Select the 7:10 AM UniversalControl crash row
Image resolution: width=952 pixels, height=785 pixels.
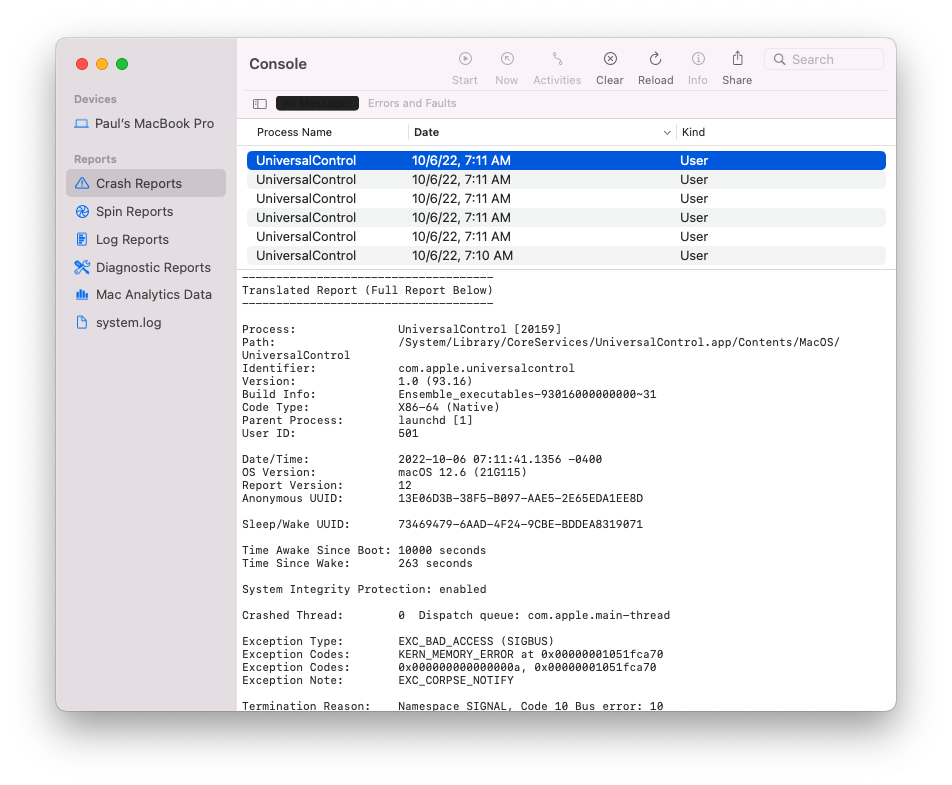coord(566,256)
